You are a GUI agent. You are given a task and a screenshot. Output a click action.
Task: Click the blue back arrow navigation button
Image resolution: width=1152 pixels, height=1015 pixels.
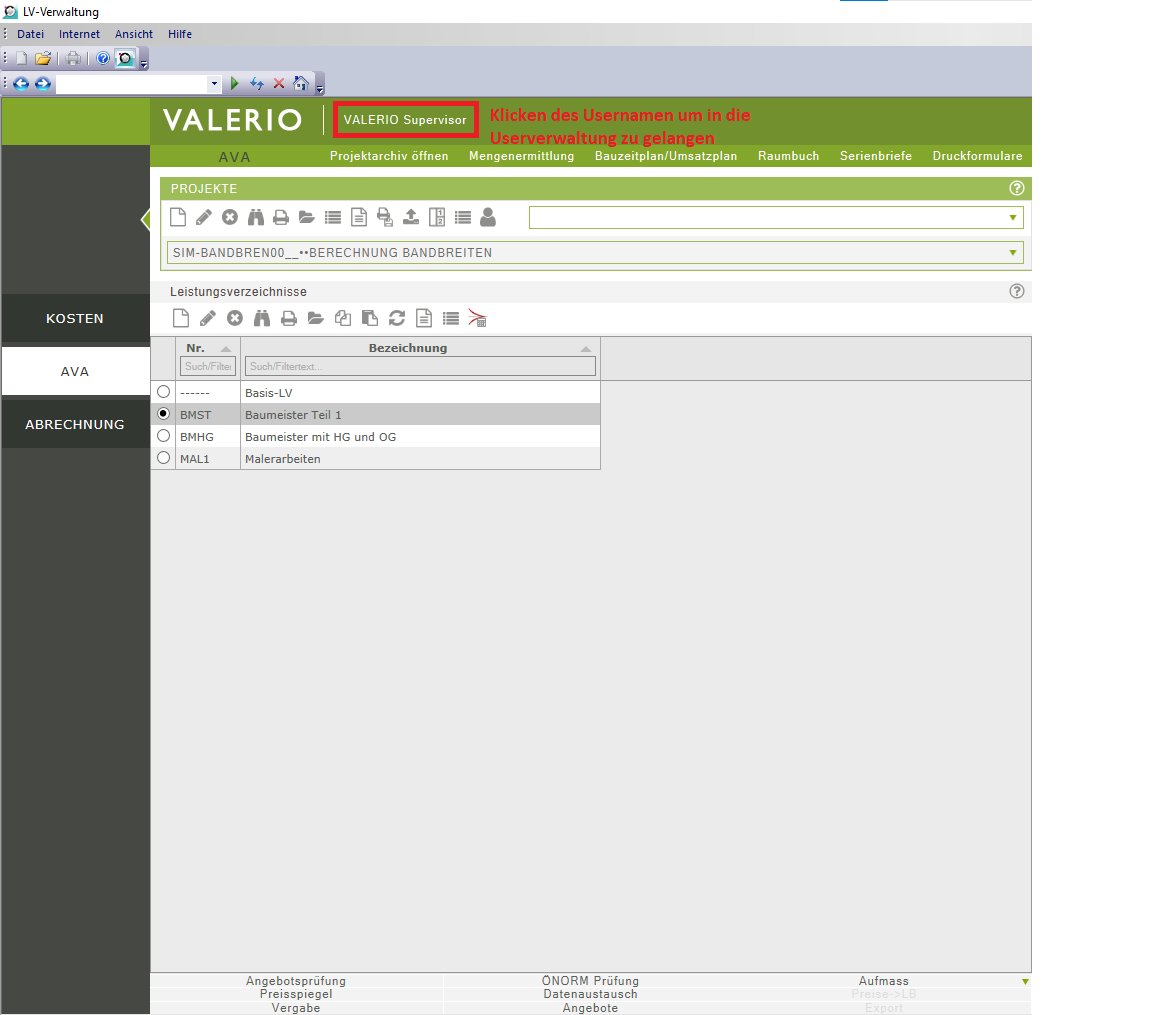(21, 84)
